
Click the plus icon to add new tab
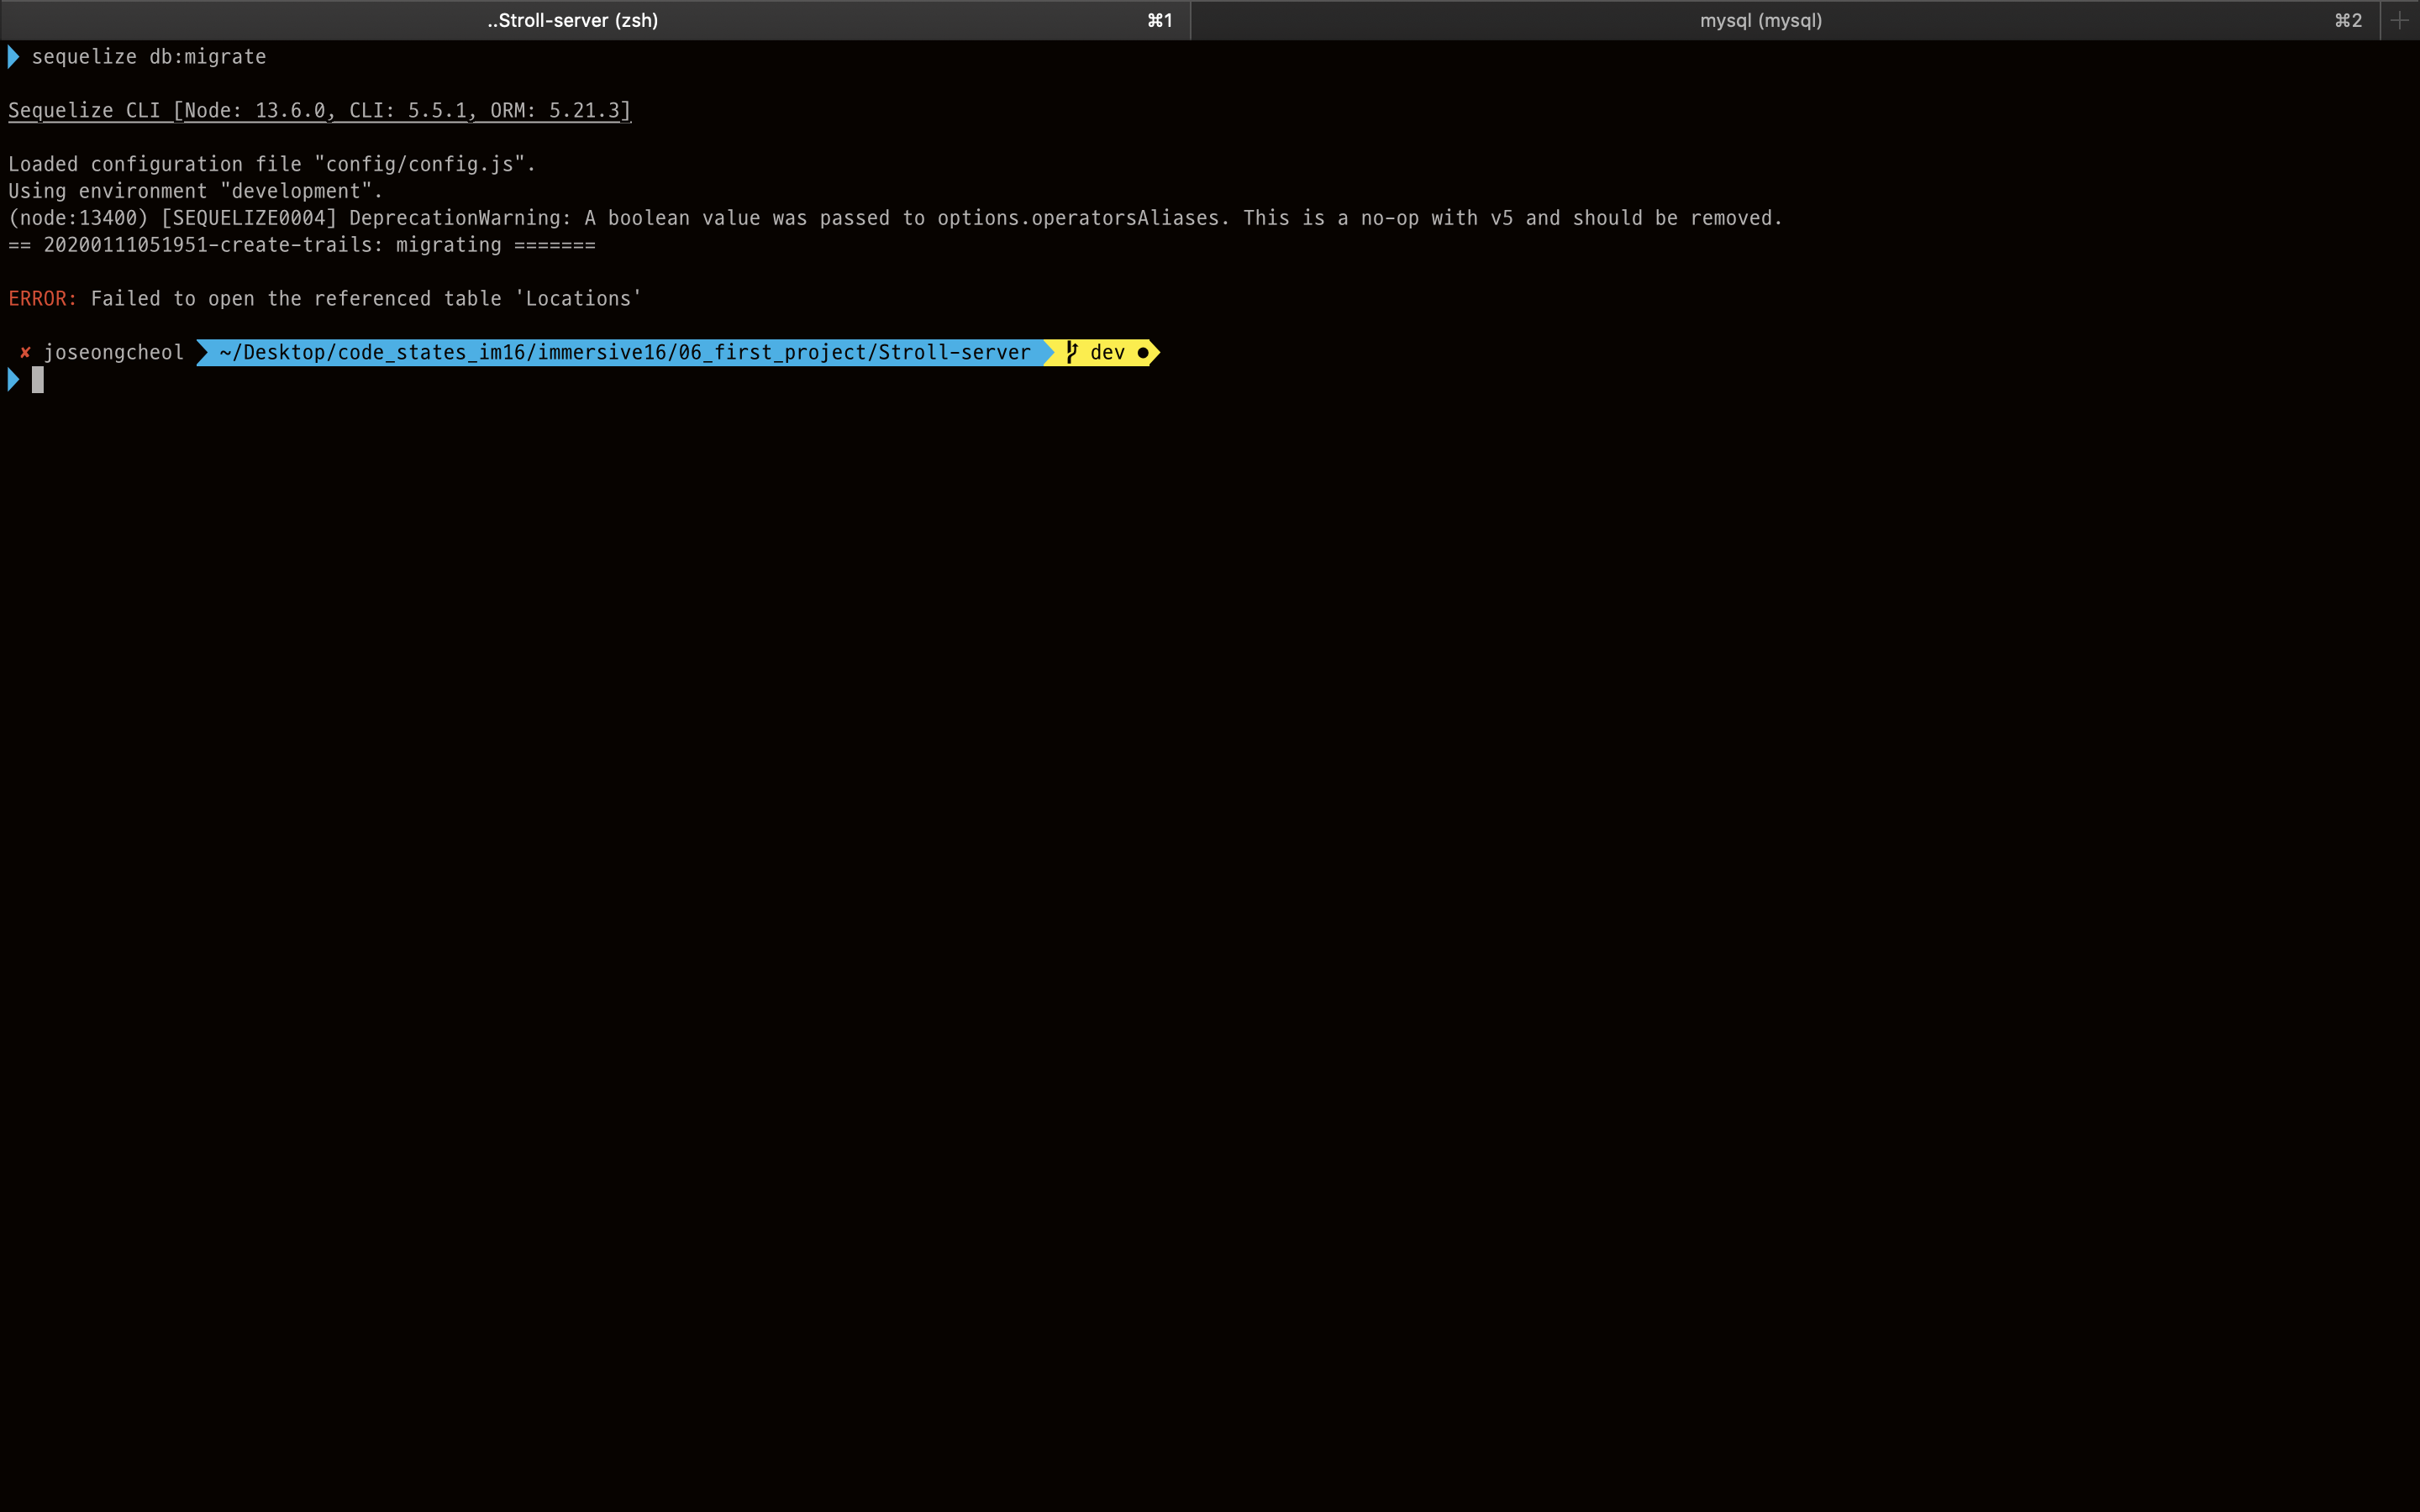point(2399,20)
